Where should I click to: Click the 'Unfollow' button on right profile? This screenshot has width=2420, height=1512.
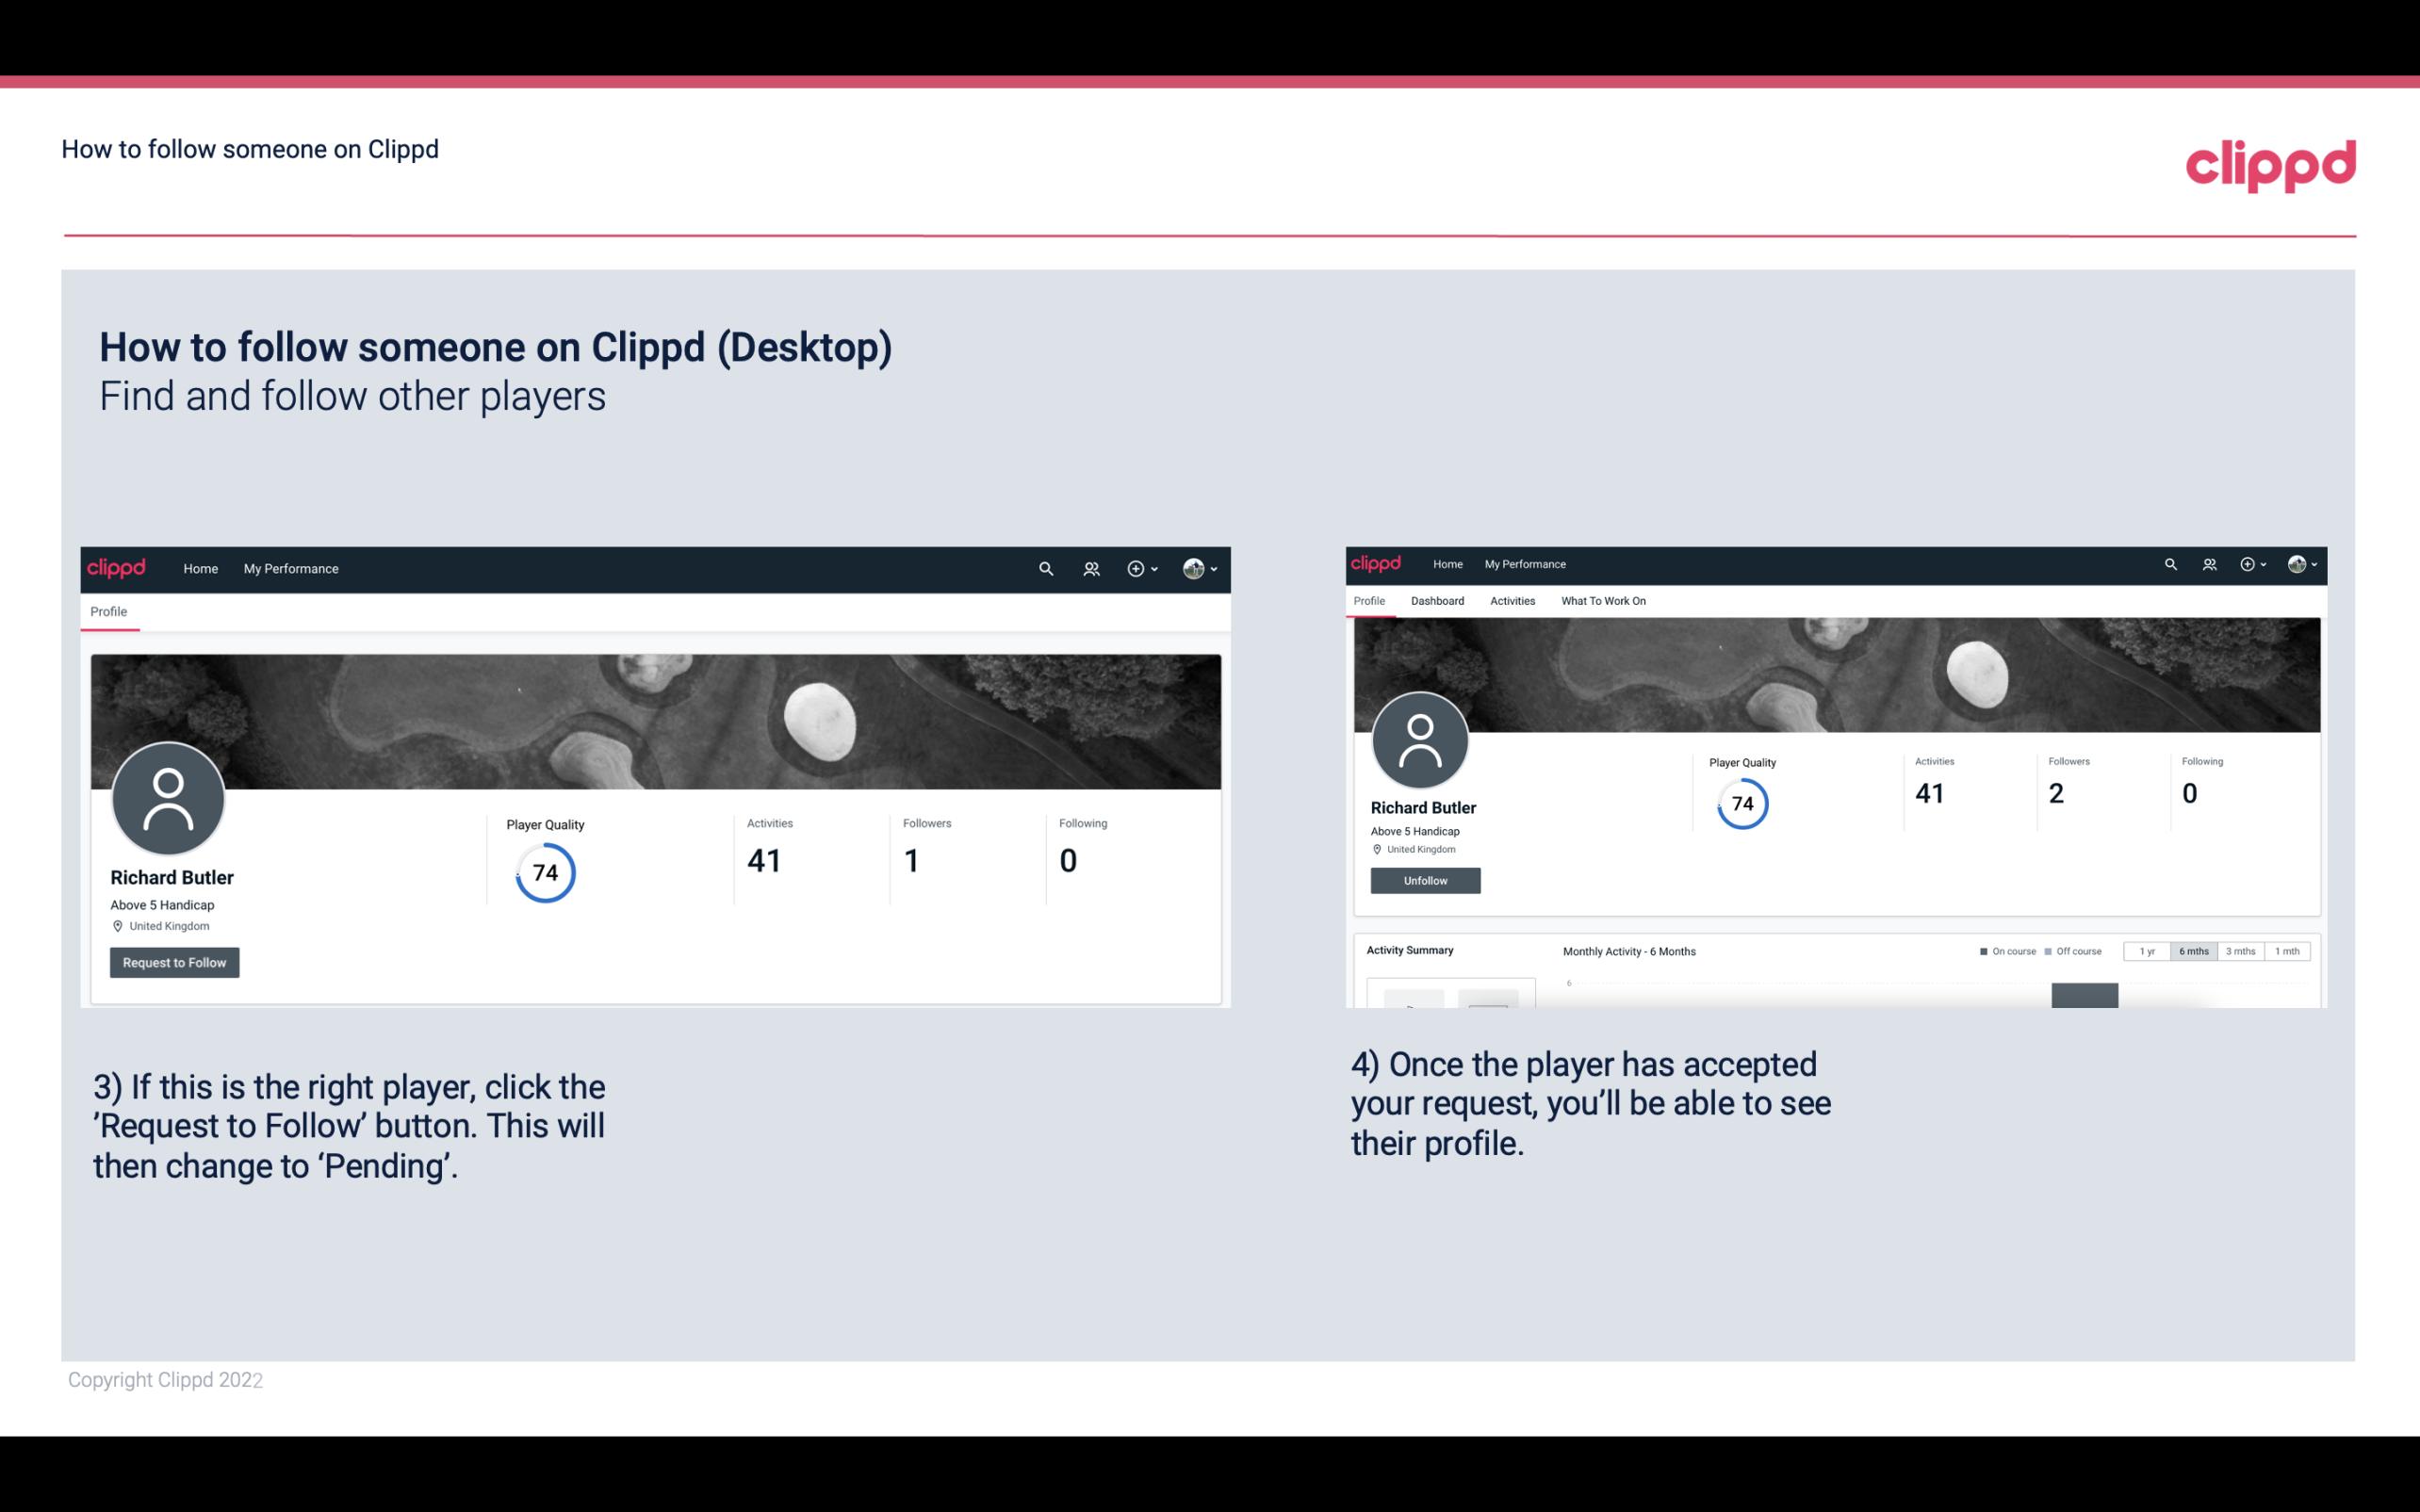tap(1423, 880)
